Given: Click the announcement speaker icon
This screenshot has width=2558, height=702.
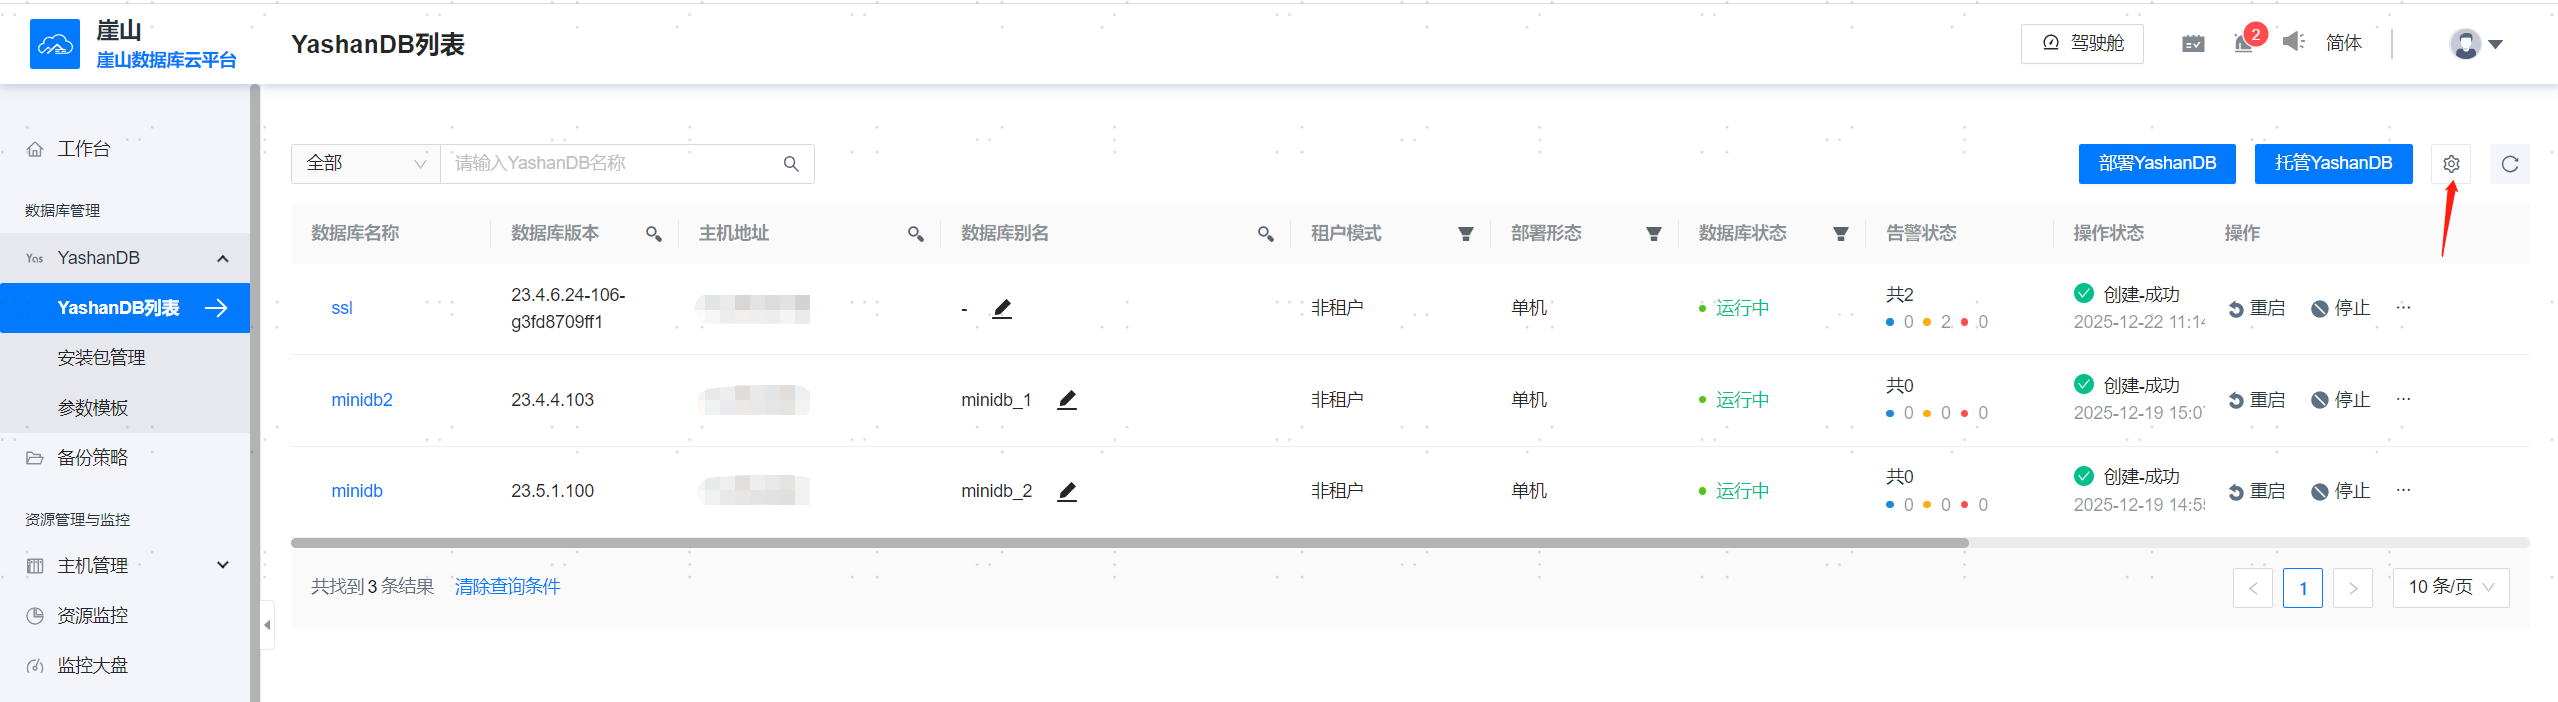Looking at the screenshot, I should pyautogui.click(x=2293, y=44).
